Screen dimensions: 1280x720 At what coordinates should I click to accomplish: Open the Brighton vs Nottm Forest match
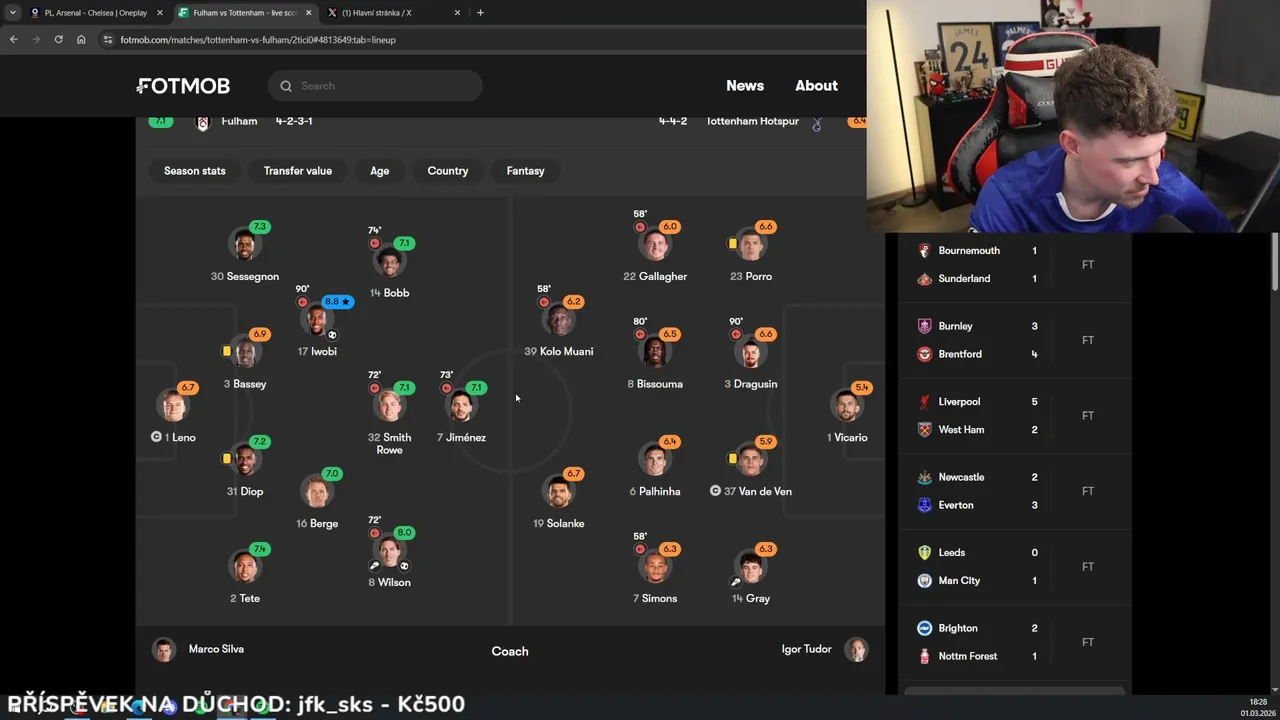(1014, 642)
